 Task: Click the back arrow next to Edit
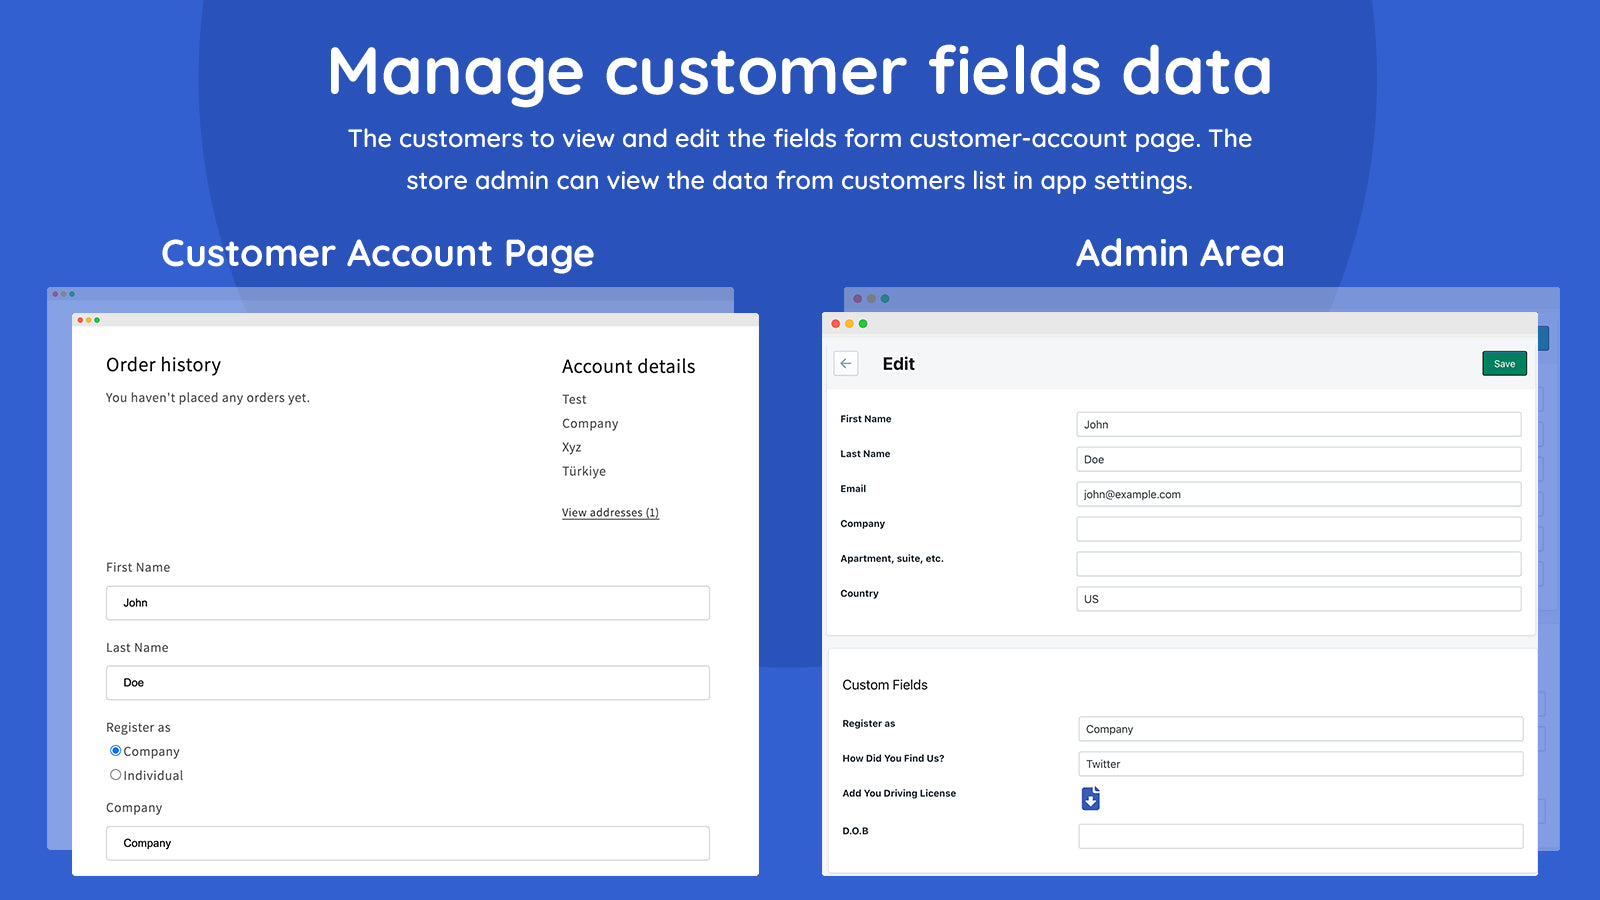coord(846,364)
